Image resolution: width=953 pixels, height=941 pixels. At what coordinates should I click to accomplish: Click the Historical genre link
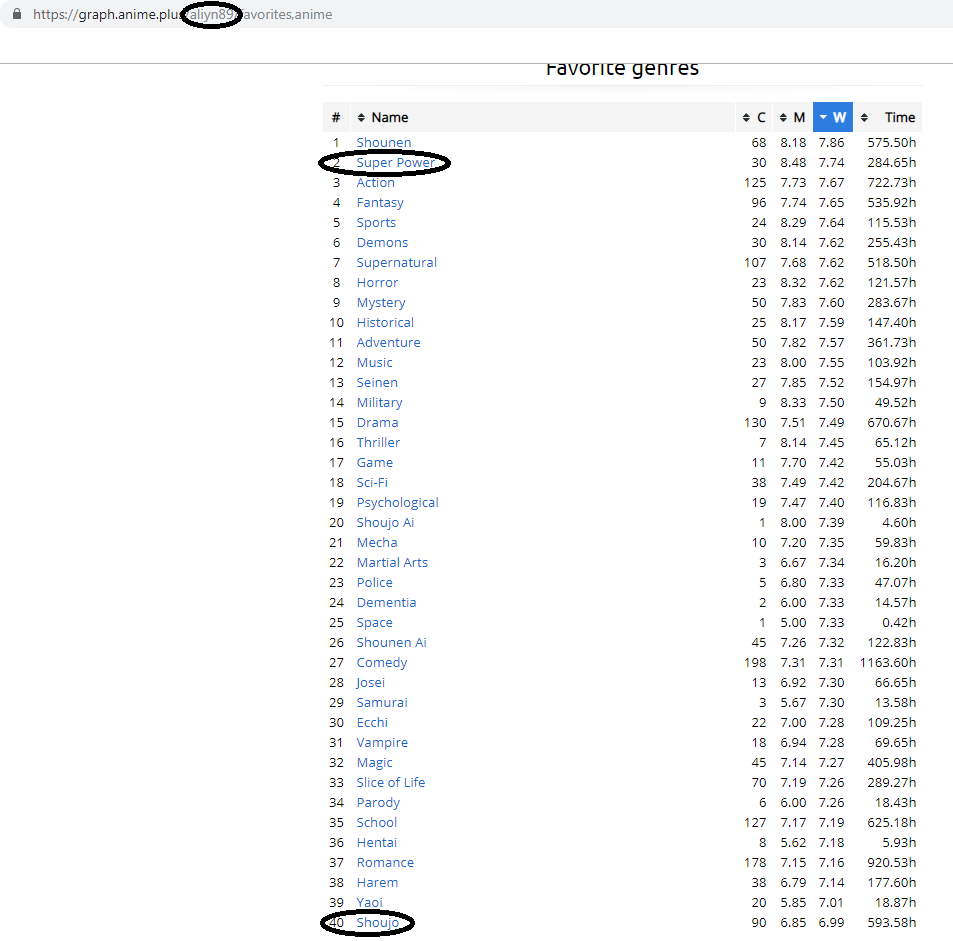pos(385,323)
